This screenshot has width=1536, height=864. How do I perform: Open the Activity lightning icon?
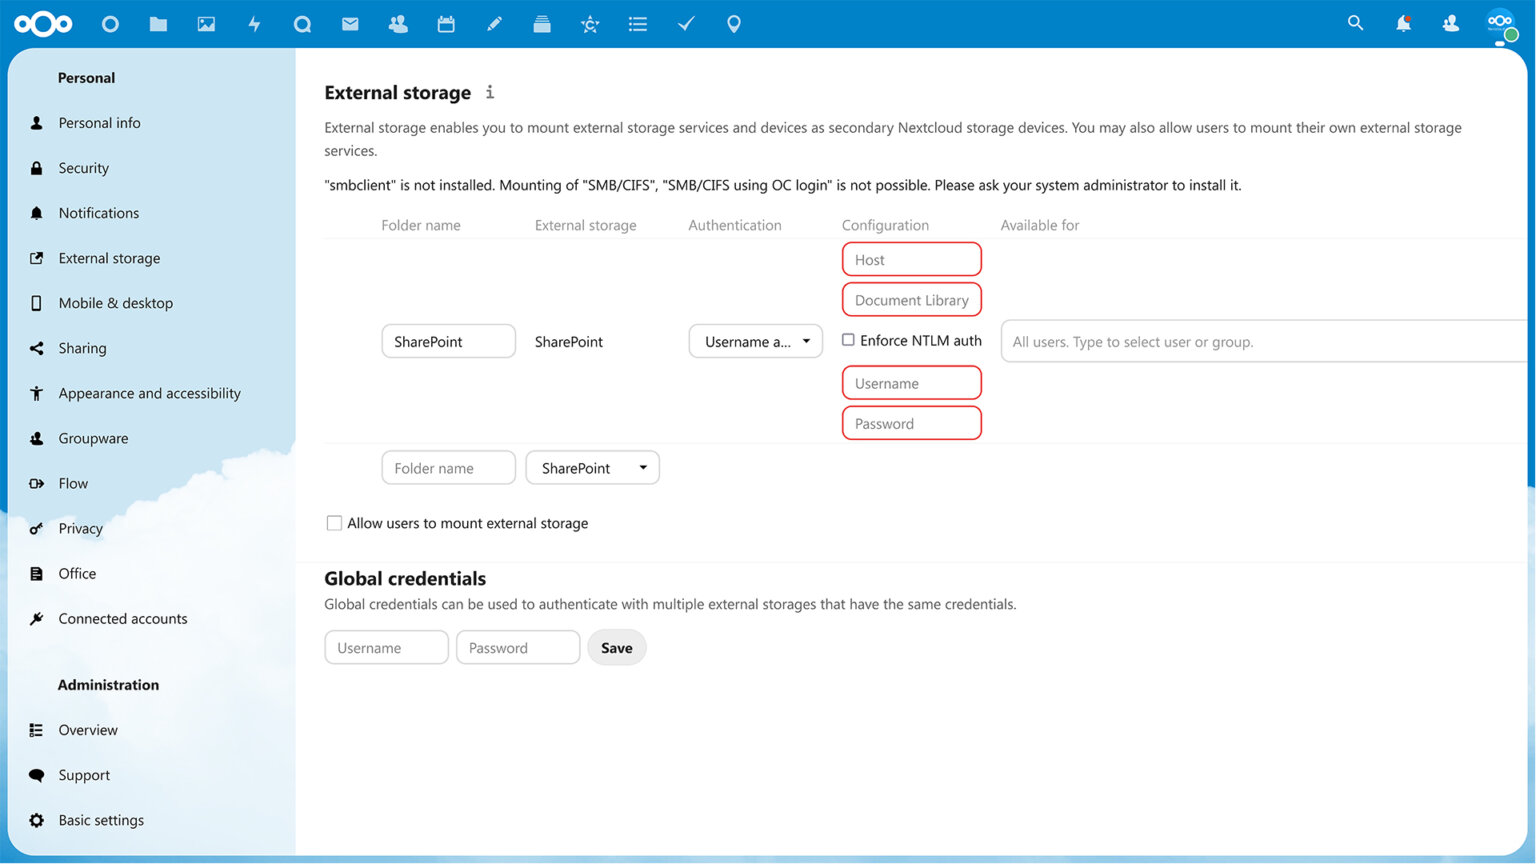pos(254,23)
